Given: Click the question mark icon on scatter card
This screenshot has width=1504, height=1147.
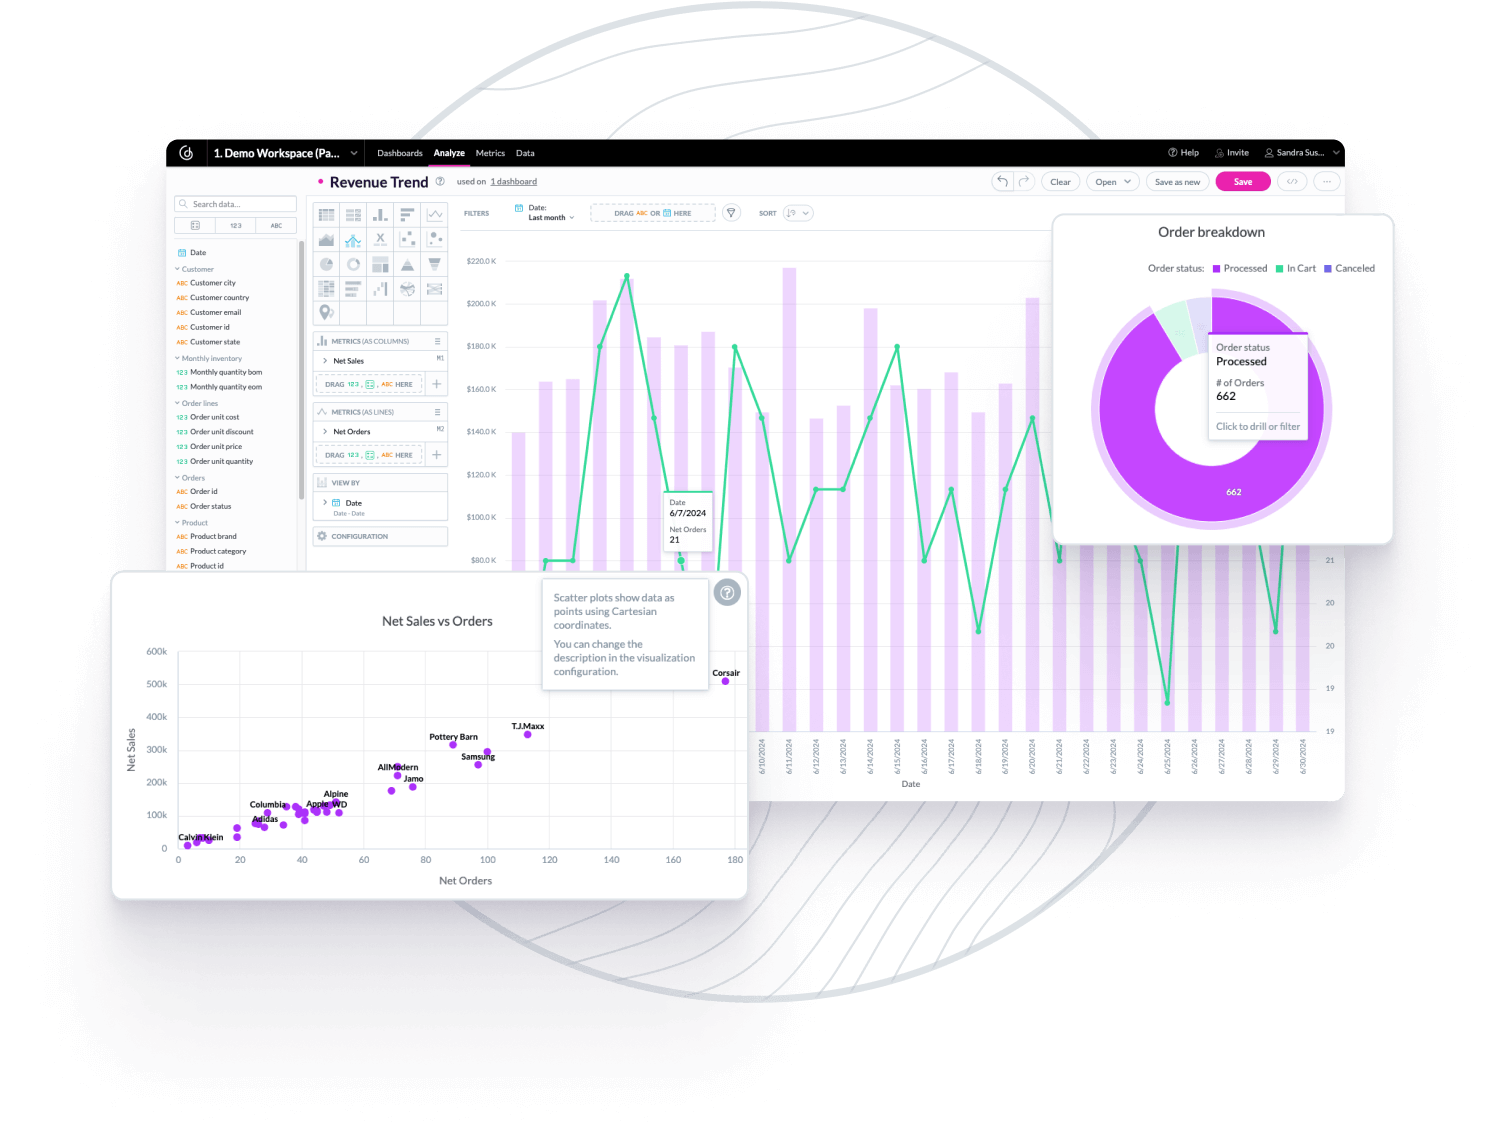Looking at the screenshot, I should (728, 592).
